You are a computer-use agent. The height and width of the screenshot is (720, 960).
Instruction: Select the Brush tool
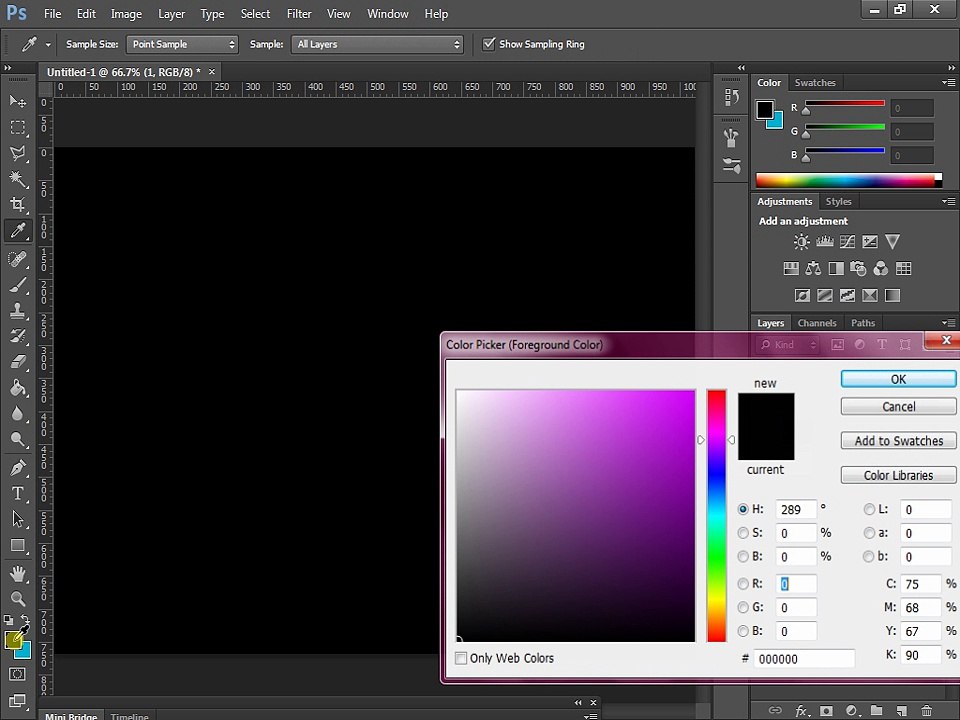[x=18, y=285]
